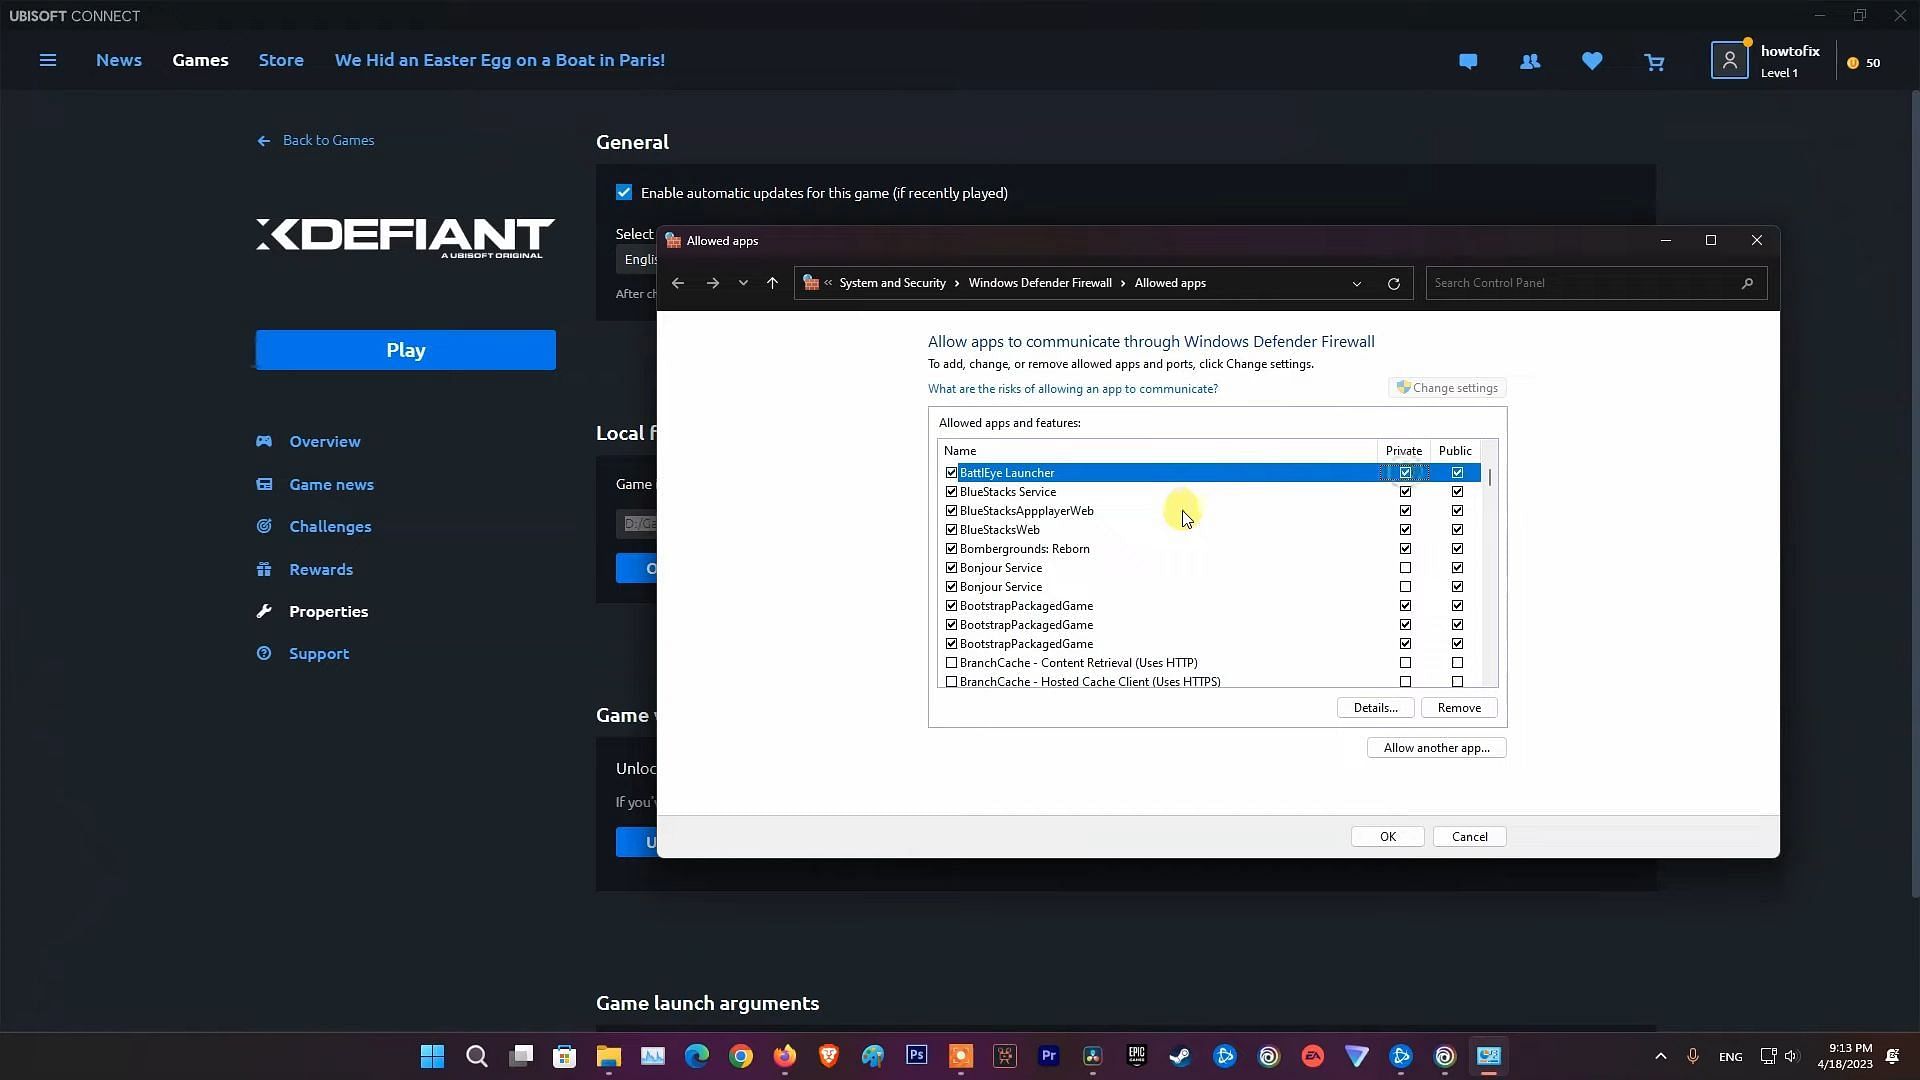Open the risks of allowing an app link

[1072, 389]
